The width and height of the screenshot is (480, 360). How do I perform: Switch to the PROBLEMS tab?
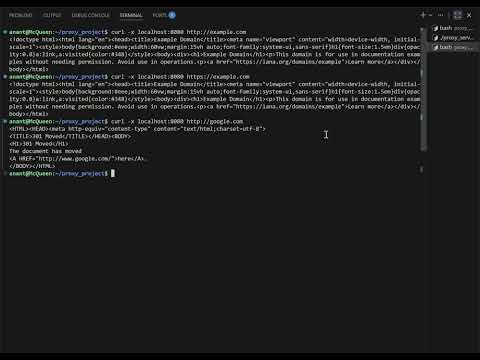click(x=20, y=15)
